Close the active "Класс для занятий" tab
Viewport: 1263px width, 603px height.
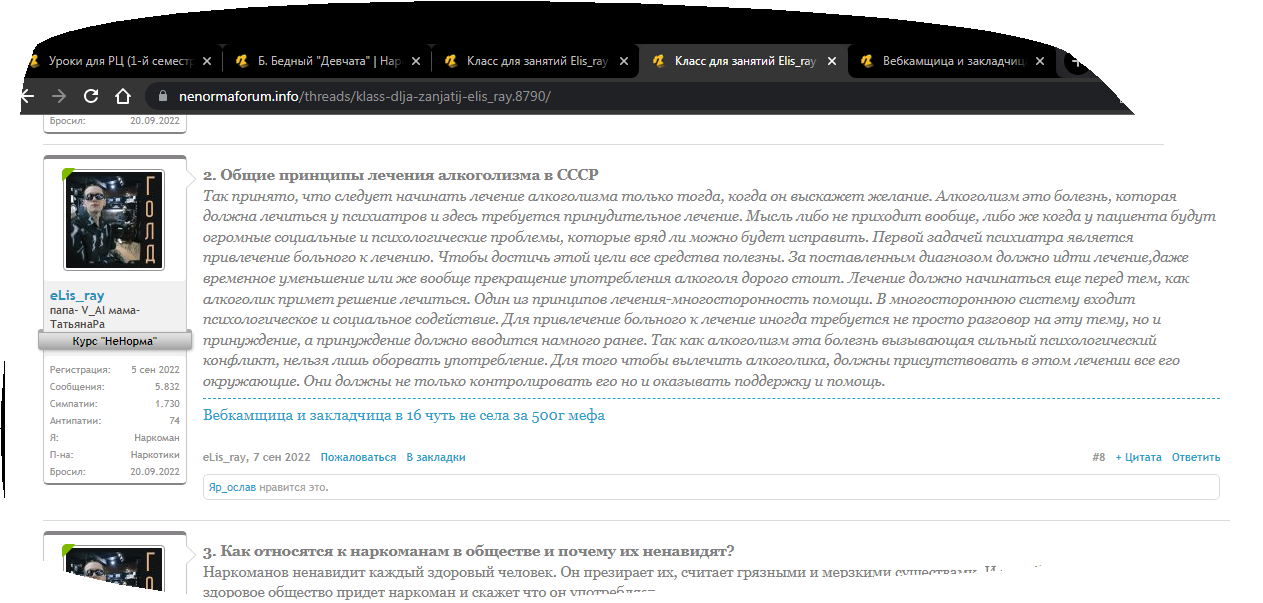click(x=831, y=61)
